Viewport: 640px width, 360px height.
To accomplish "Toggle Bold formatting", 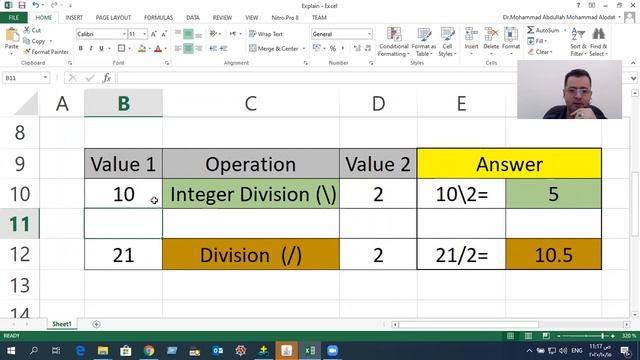I will coord(80,49).
